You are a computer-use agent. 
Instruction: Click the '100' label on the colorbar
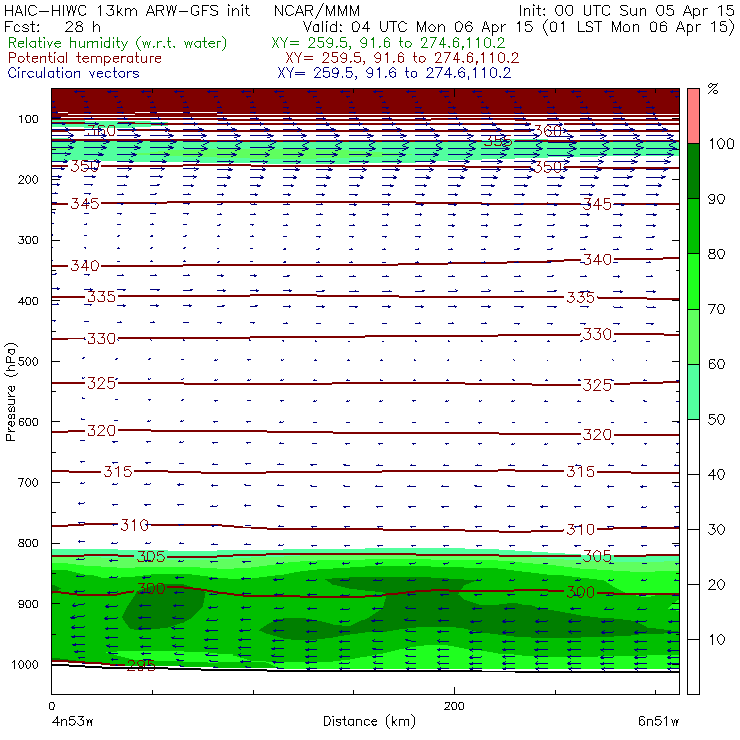[722, 143]
